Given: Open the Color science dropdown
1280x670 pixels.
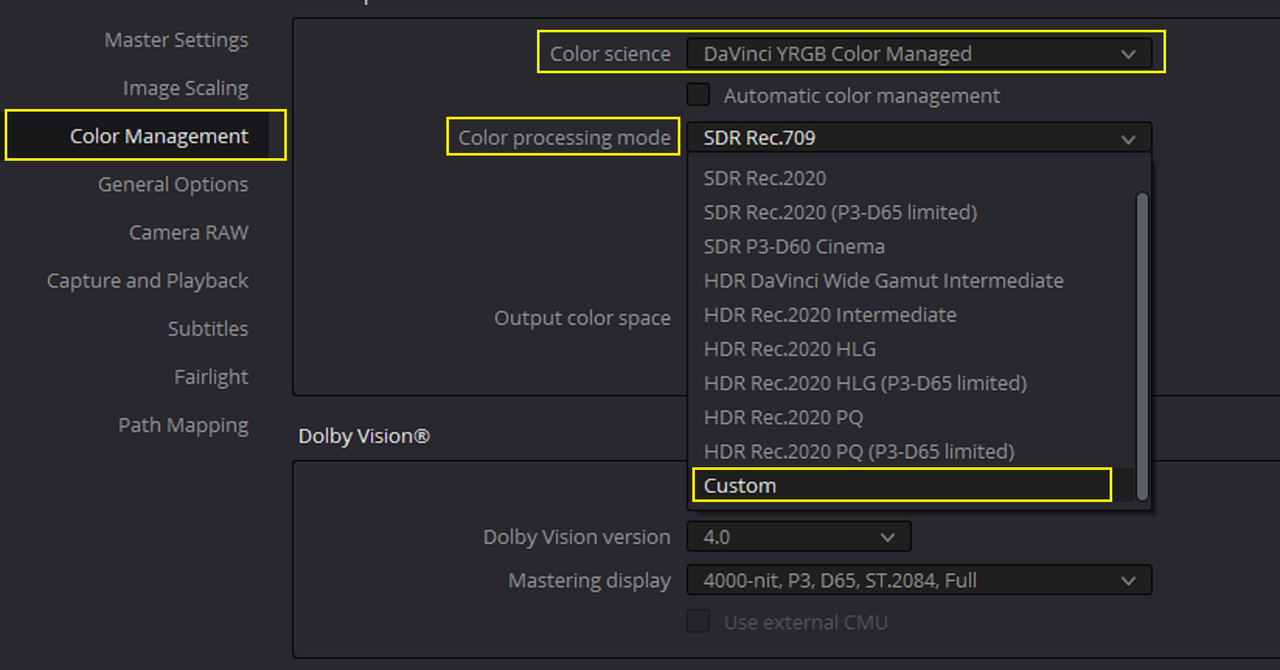Looking at the screenshot, I should tap(919, 54).
